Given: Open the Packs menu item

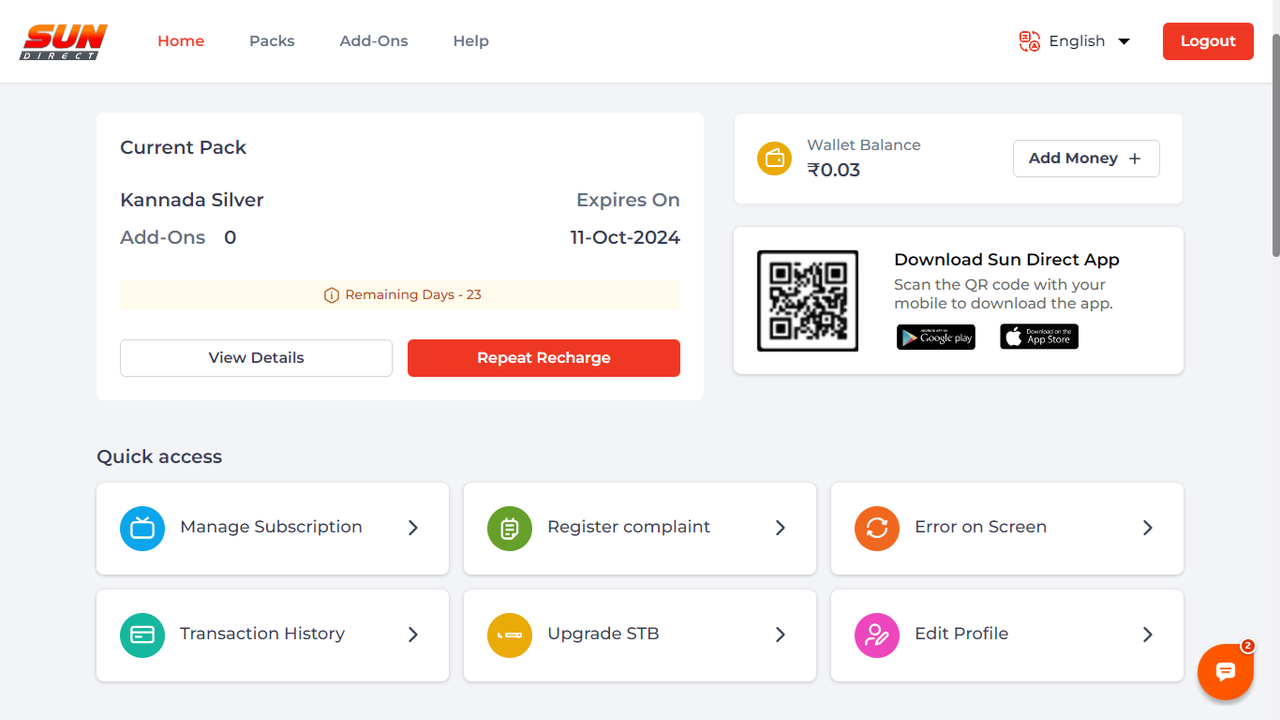Looking at the screenshot, I should coord(272,41).
